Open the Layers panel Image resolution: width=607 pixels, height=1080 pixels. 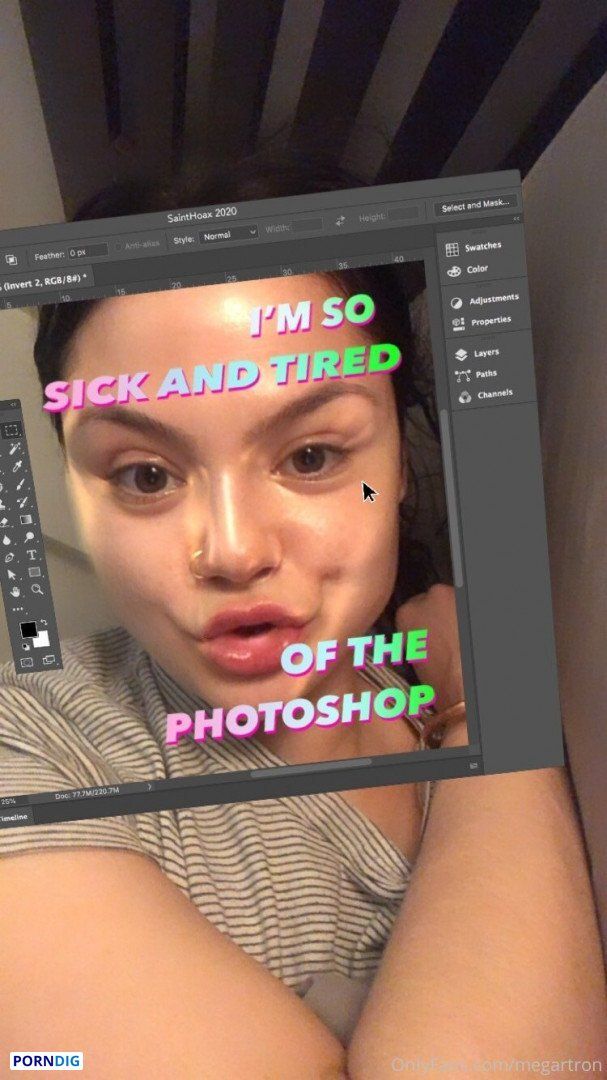(x=477, y=354)
